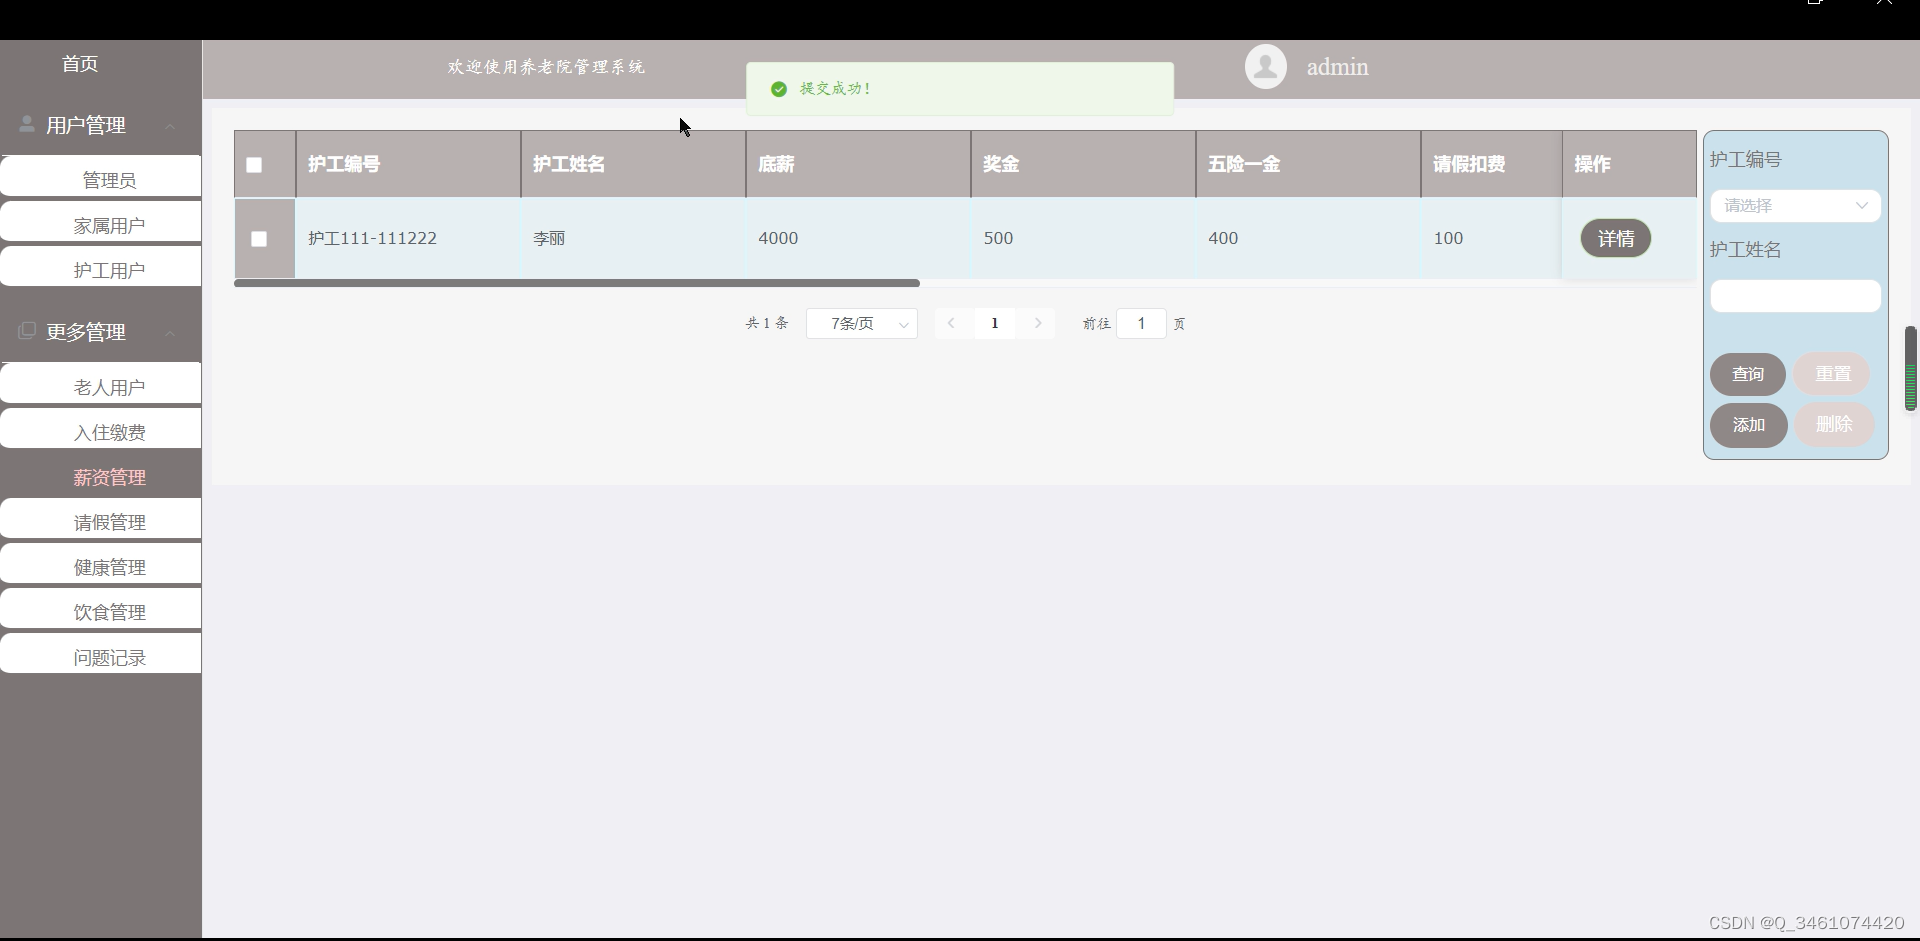The image size is (1920, 941).
Task: Click the 护工编号 column header
Action: click(x=408, y=164)
